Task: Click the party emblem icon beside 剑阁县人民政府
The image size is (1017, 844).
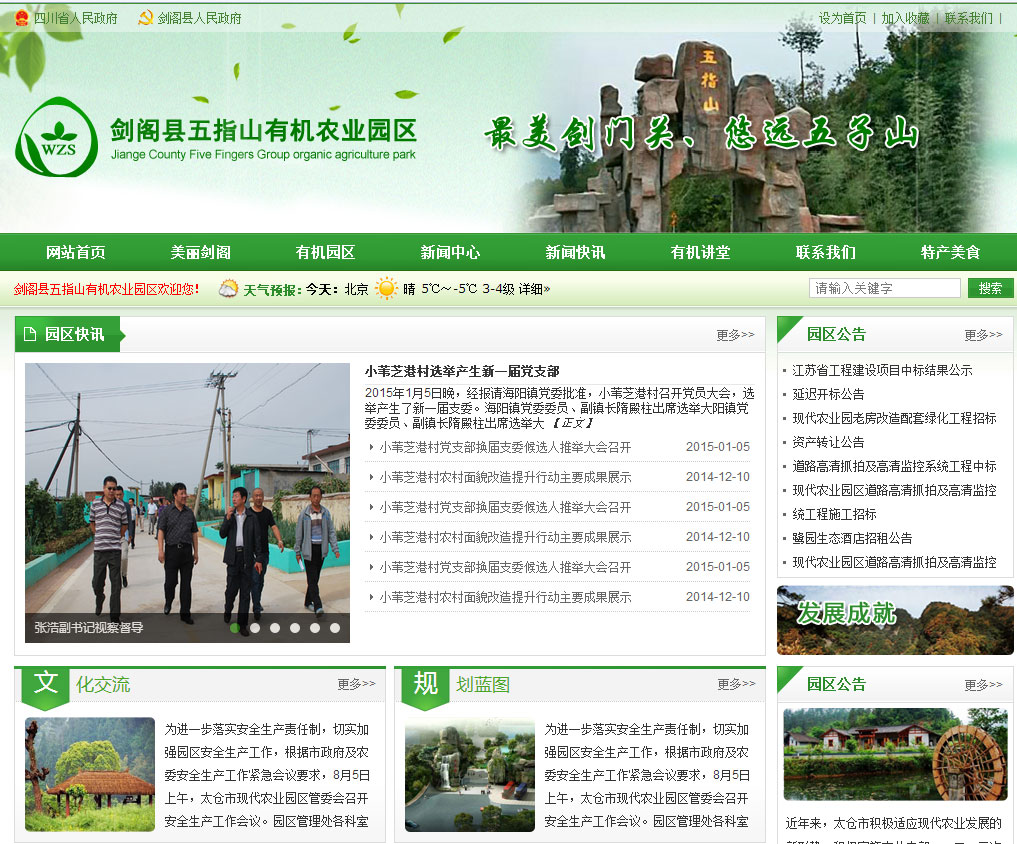Action: point(145,18)
